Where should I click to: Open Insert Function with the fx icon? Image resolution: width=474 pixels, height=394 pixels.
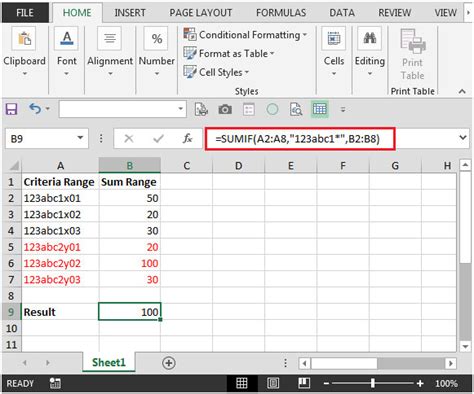coord(187,138)
